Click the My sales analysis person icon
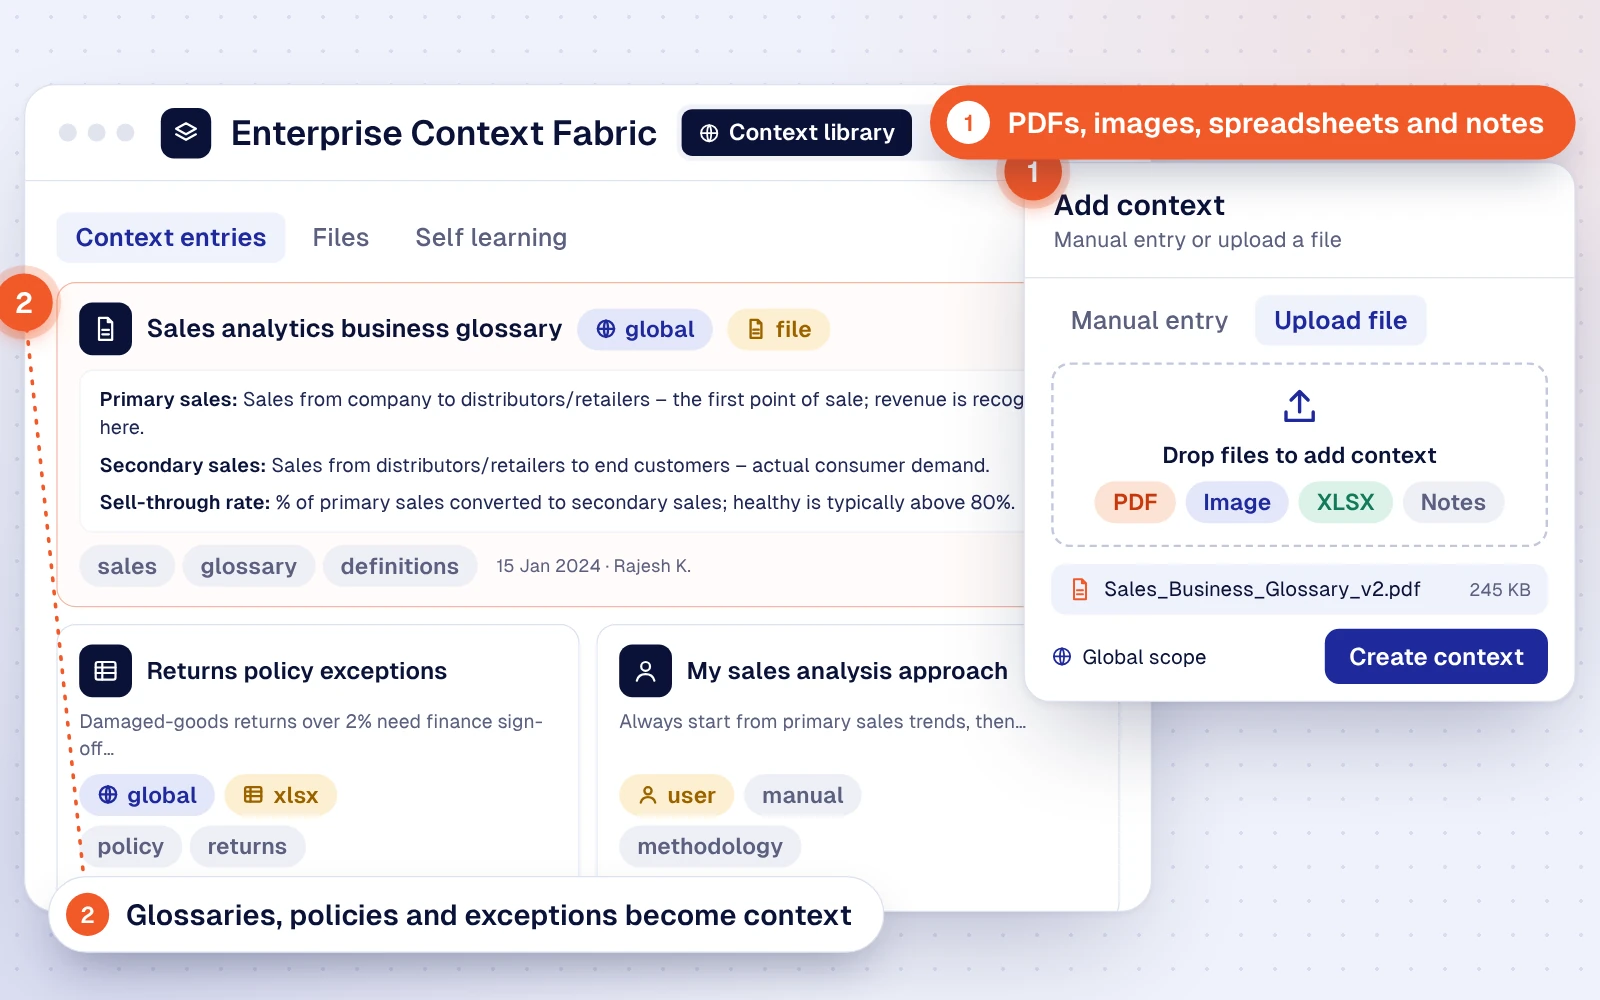Image resolution: width=1600 pixels, height=1000 pixels. tap(646, 671)
